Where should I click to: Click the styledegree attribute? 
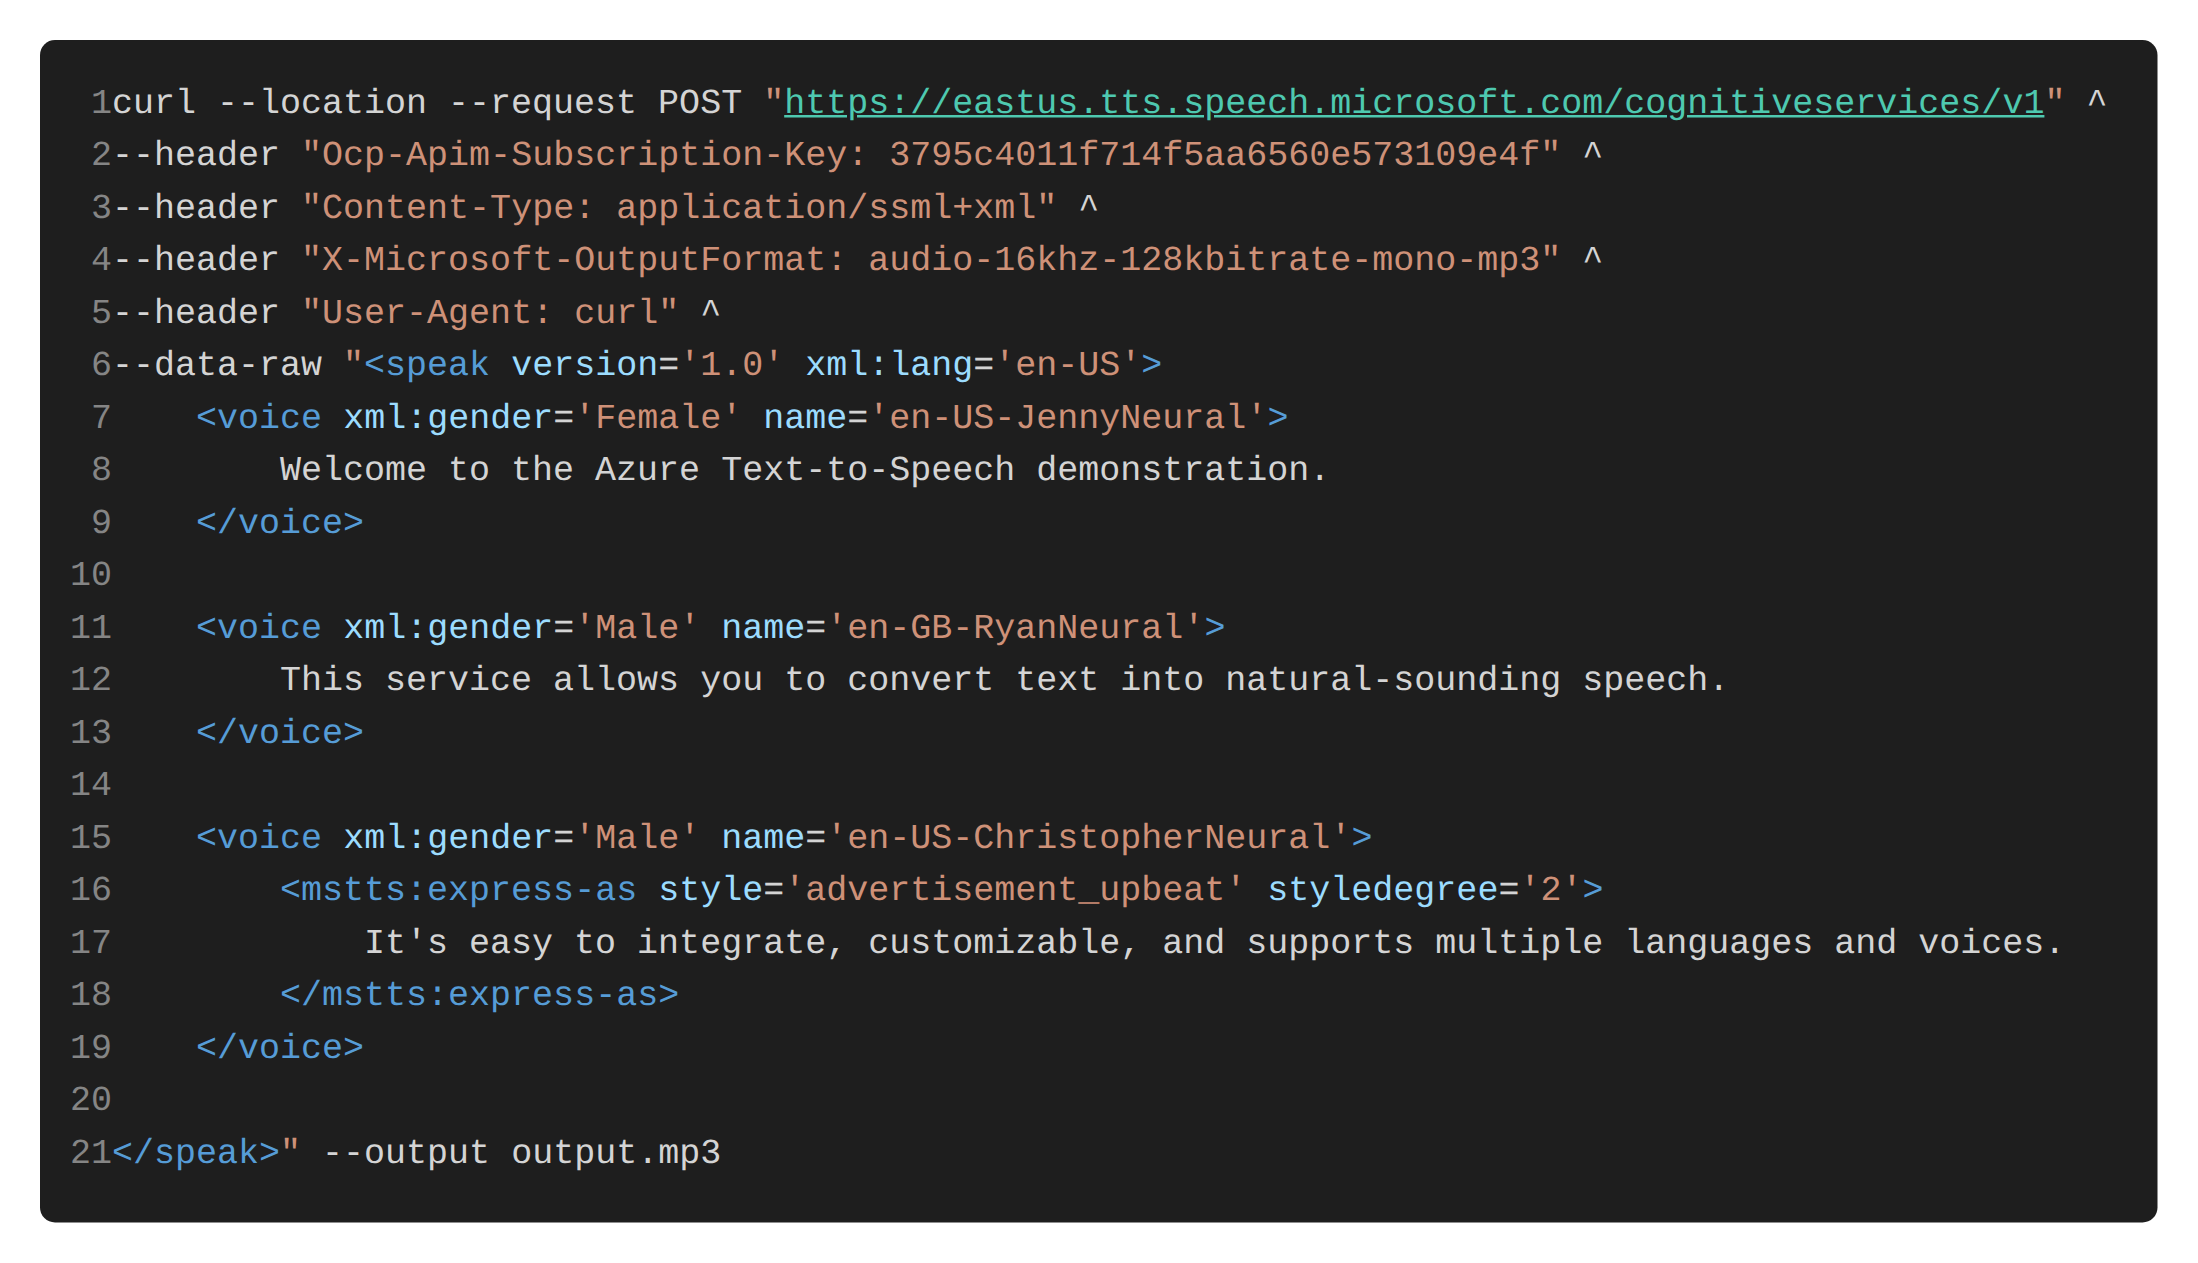1383,890
